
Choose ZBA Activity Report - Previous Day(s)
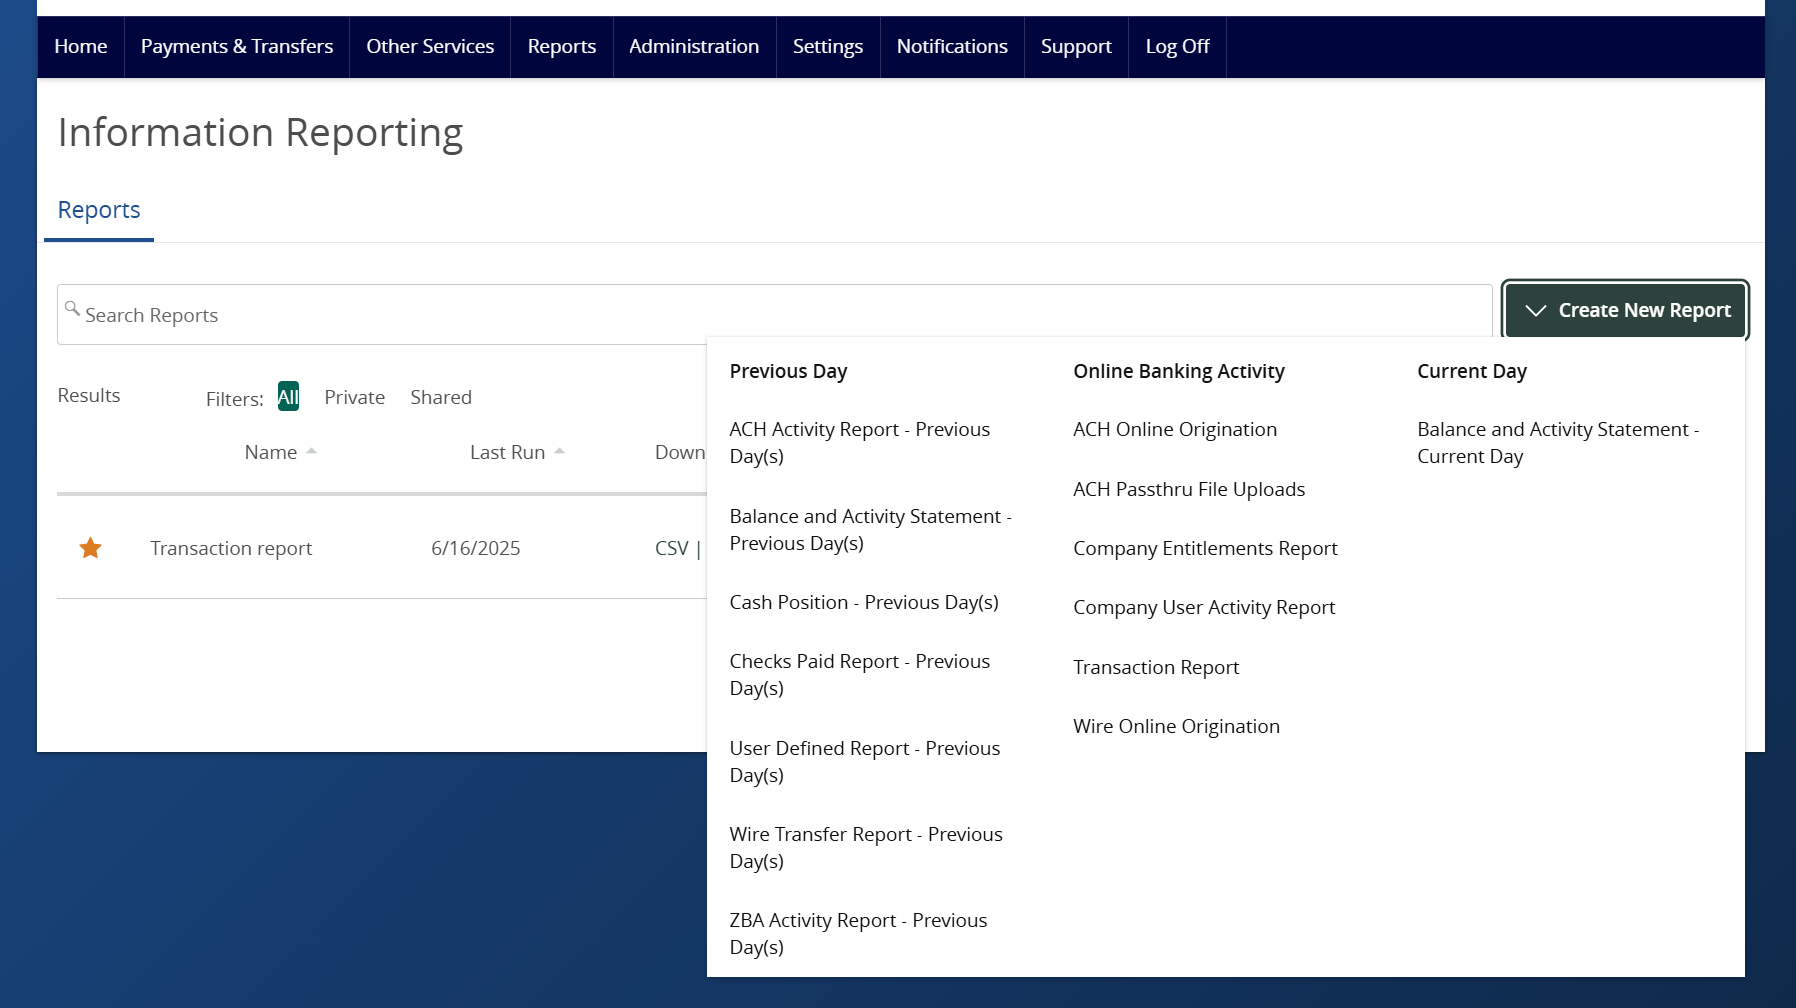pos(858,933)
